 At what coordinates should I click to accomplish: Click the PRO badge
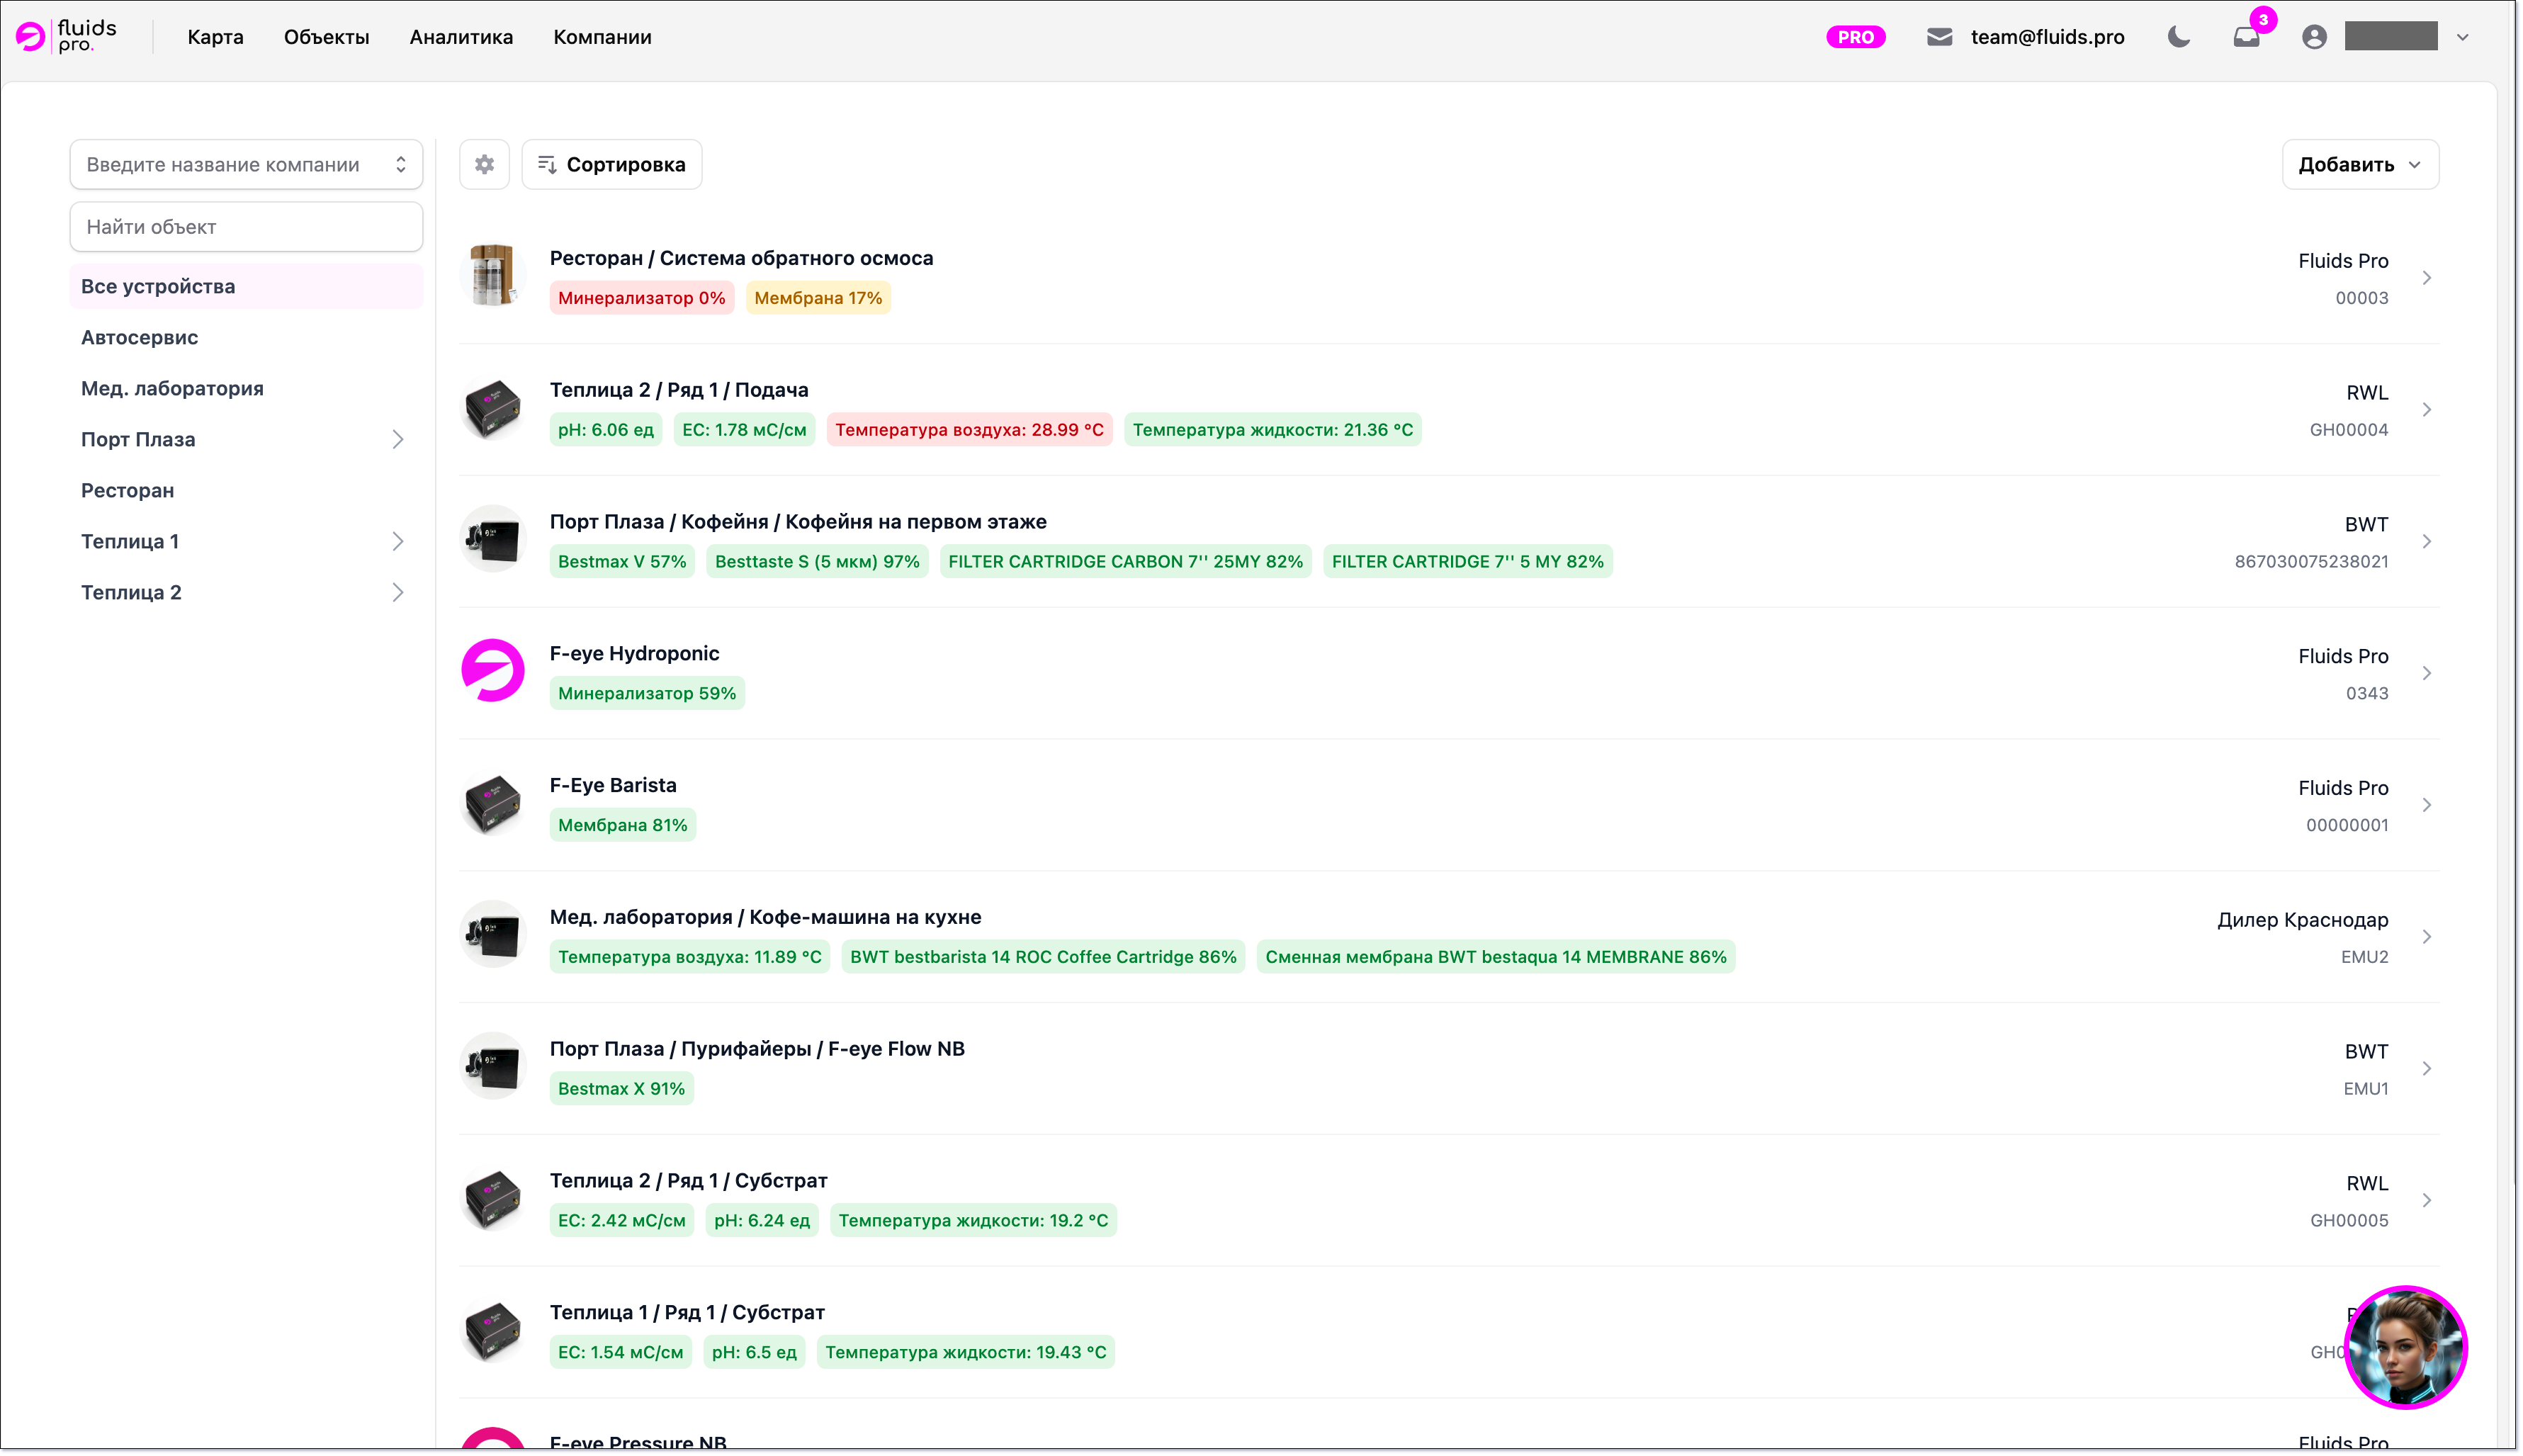[x=1855, y=37]
